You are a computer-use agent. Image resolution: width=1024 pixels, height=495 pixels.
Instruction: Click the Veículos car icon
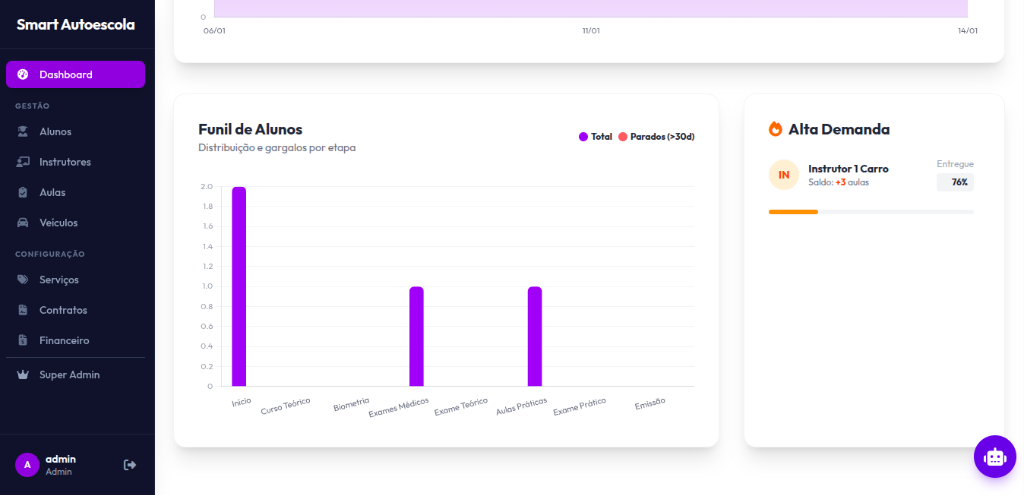(23, 223)
